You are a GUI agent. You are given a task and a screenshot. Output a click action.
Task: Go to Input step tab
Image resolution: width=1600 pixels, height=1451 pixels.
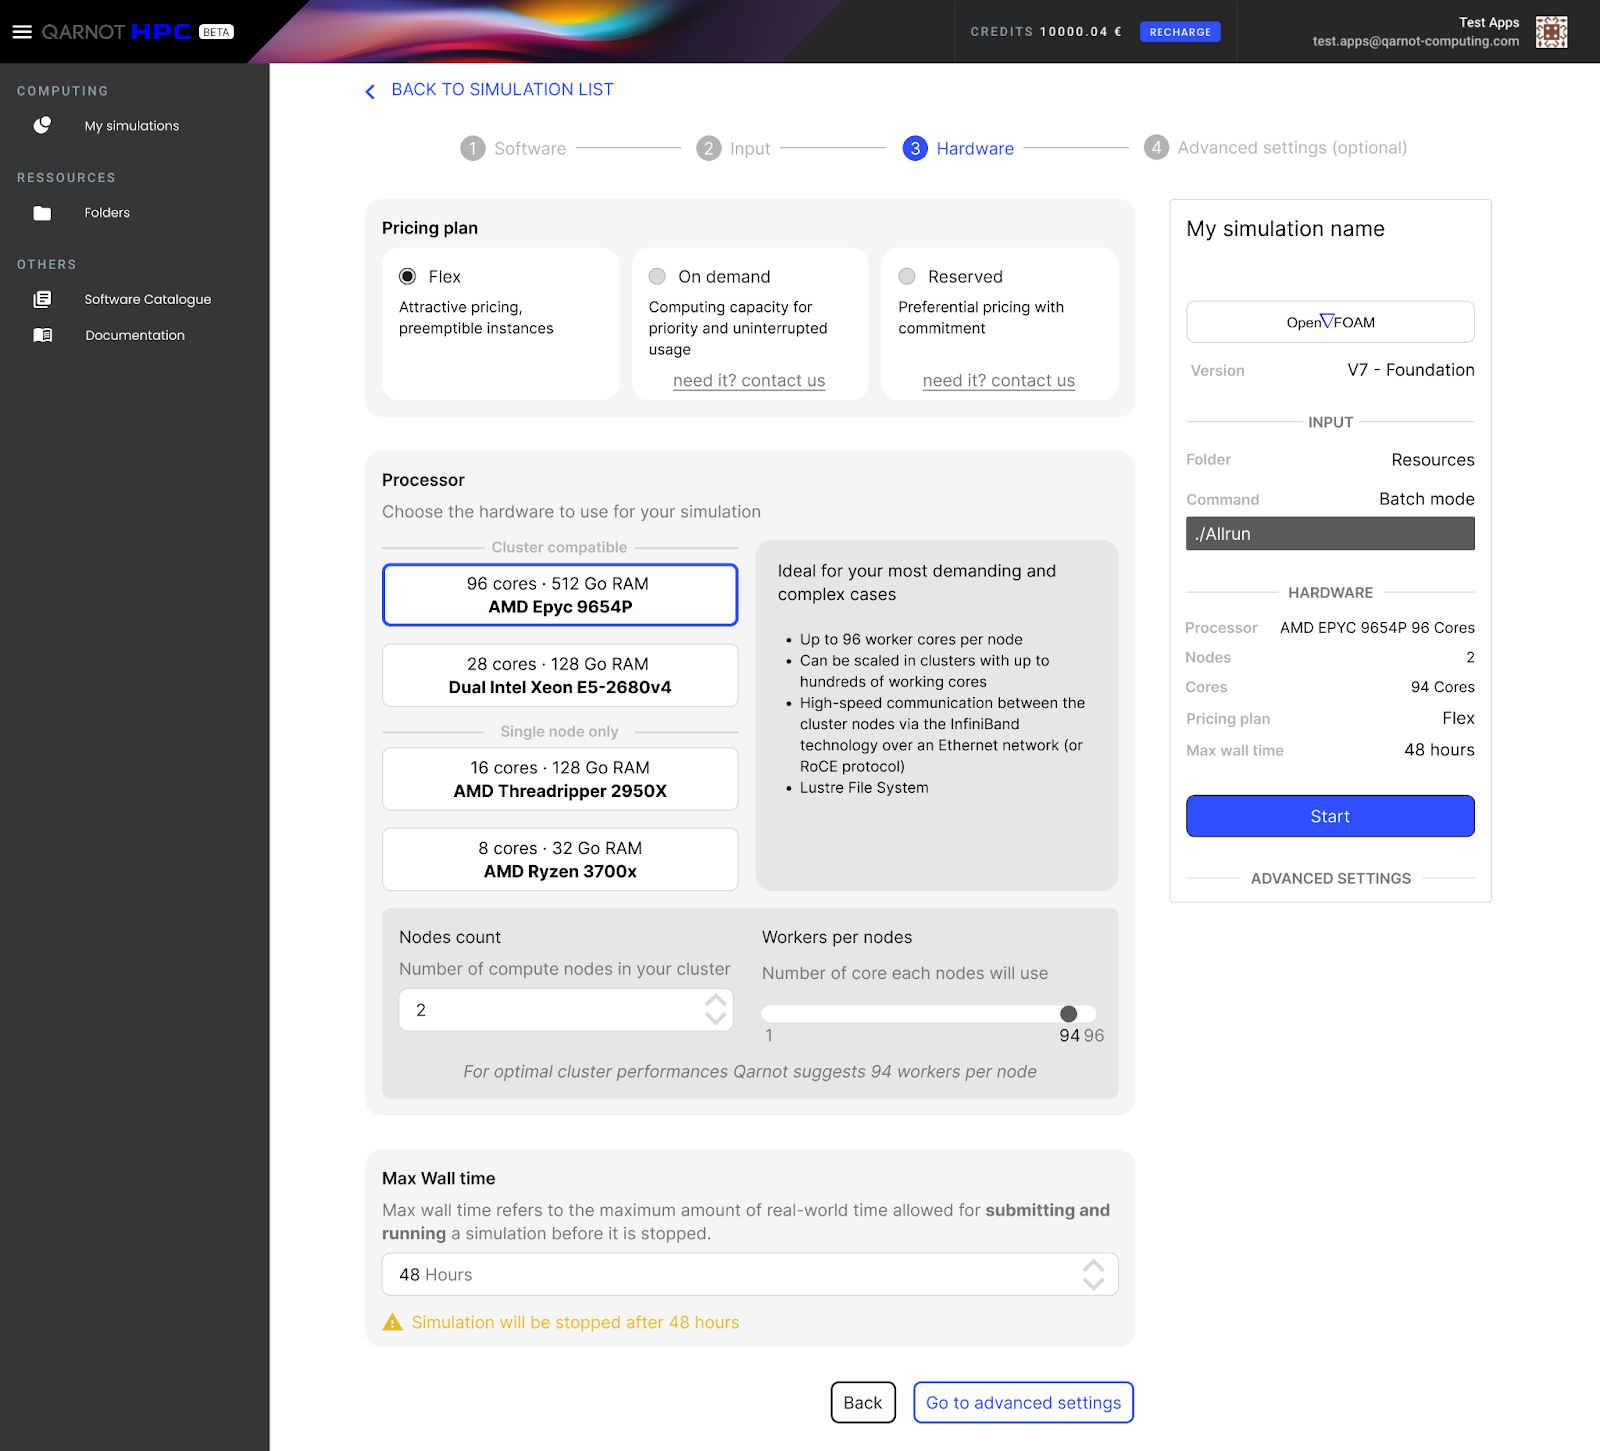(750, 148)
